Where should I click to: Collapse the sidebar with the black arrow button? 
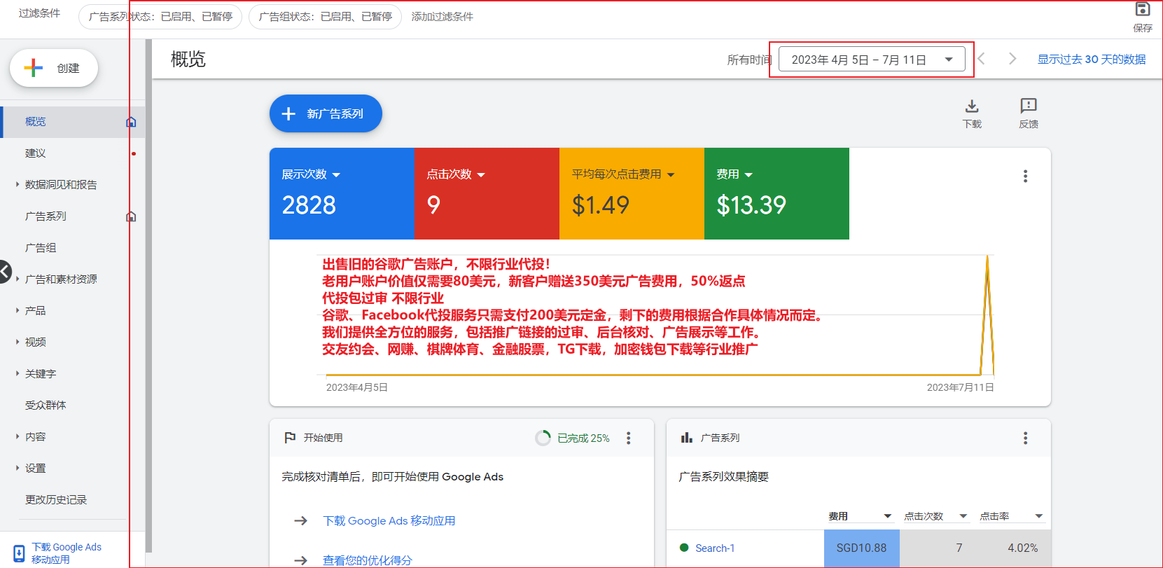tap(3, 272)
